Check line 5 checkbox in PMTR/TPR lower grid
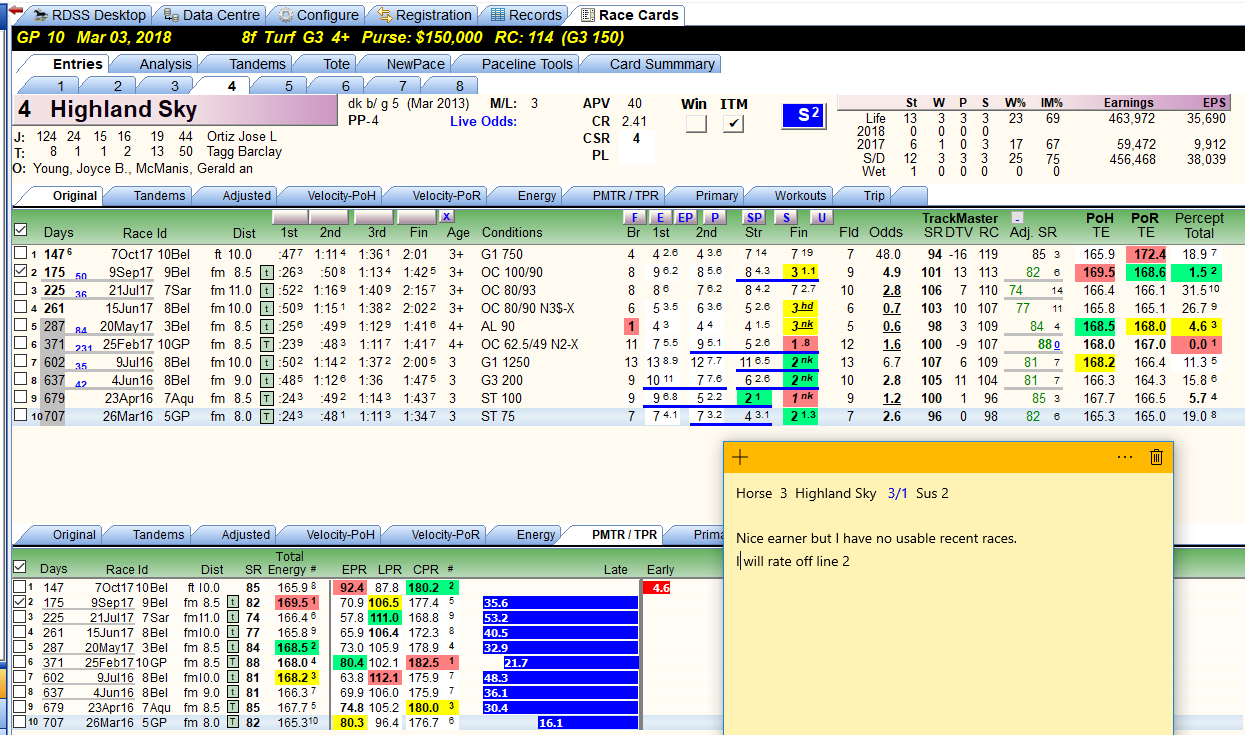1245x735 pixels. pyautogui.click(x=20, y=648)
